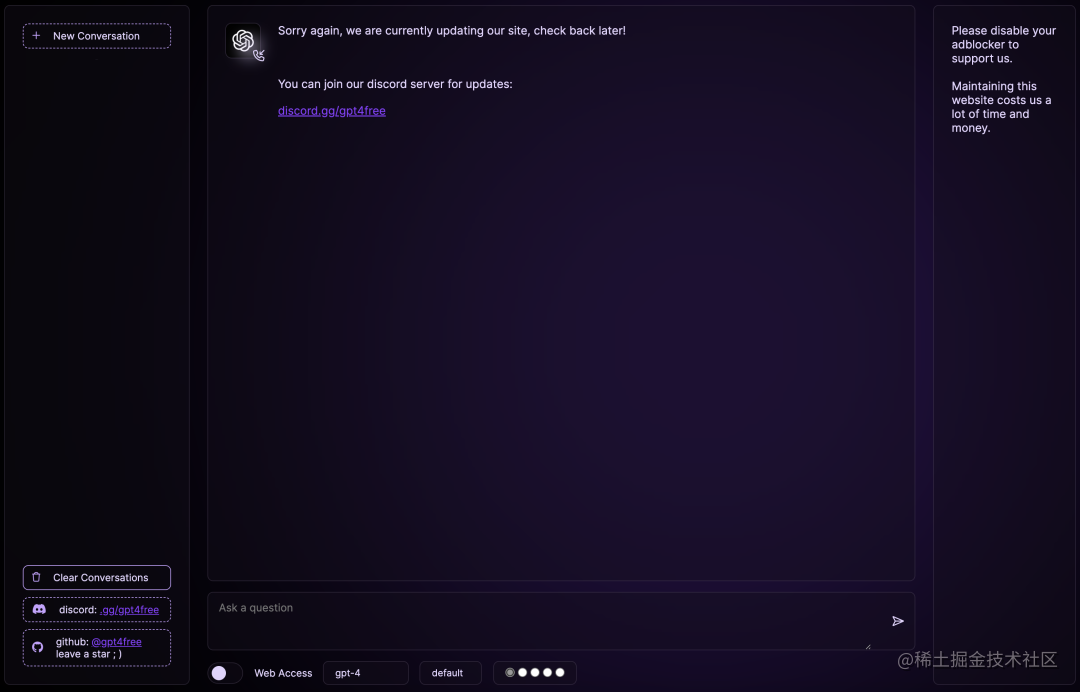Toggle the Web Access switch

[225, 673]
